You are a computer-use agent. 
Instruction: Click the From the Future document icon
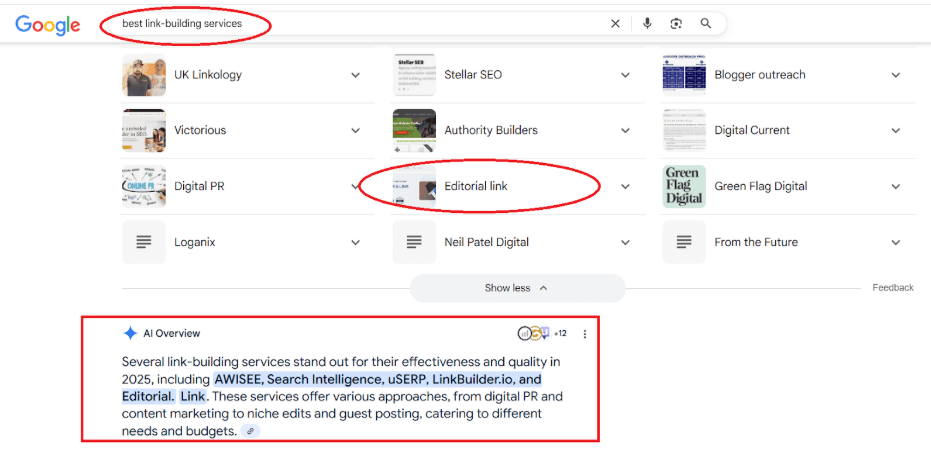click(x=684, y=242)
